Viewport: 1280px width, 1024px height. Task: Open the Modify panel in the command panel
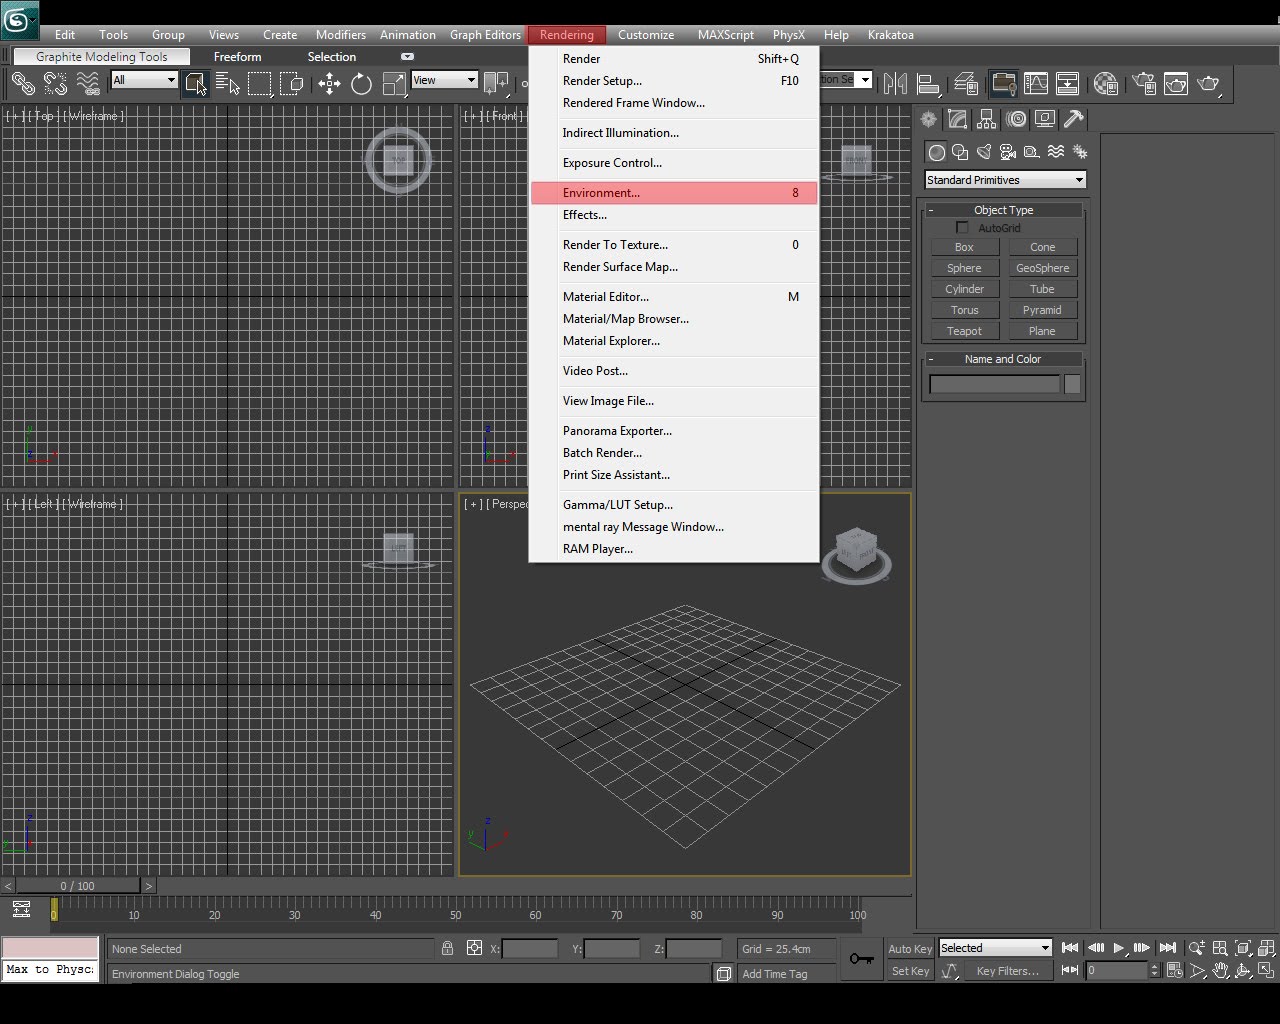pos(956,119)
